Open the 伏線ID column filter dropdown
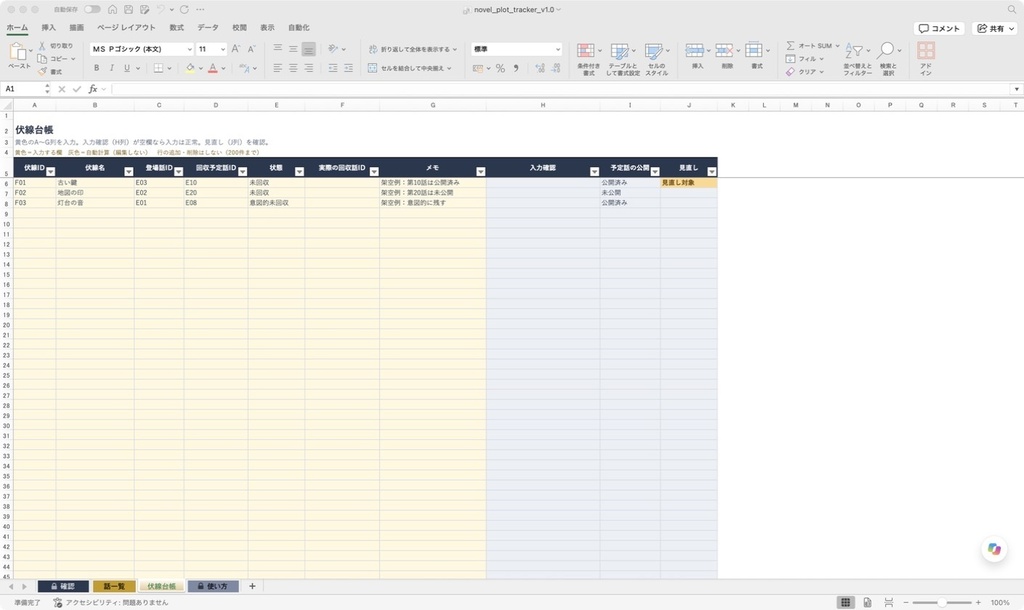 pyautogui.click(x=50, y=172)
